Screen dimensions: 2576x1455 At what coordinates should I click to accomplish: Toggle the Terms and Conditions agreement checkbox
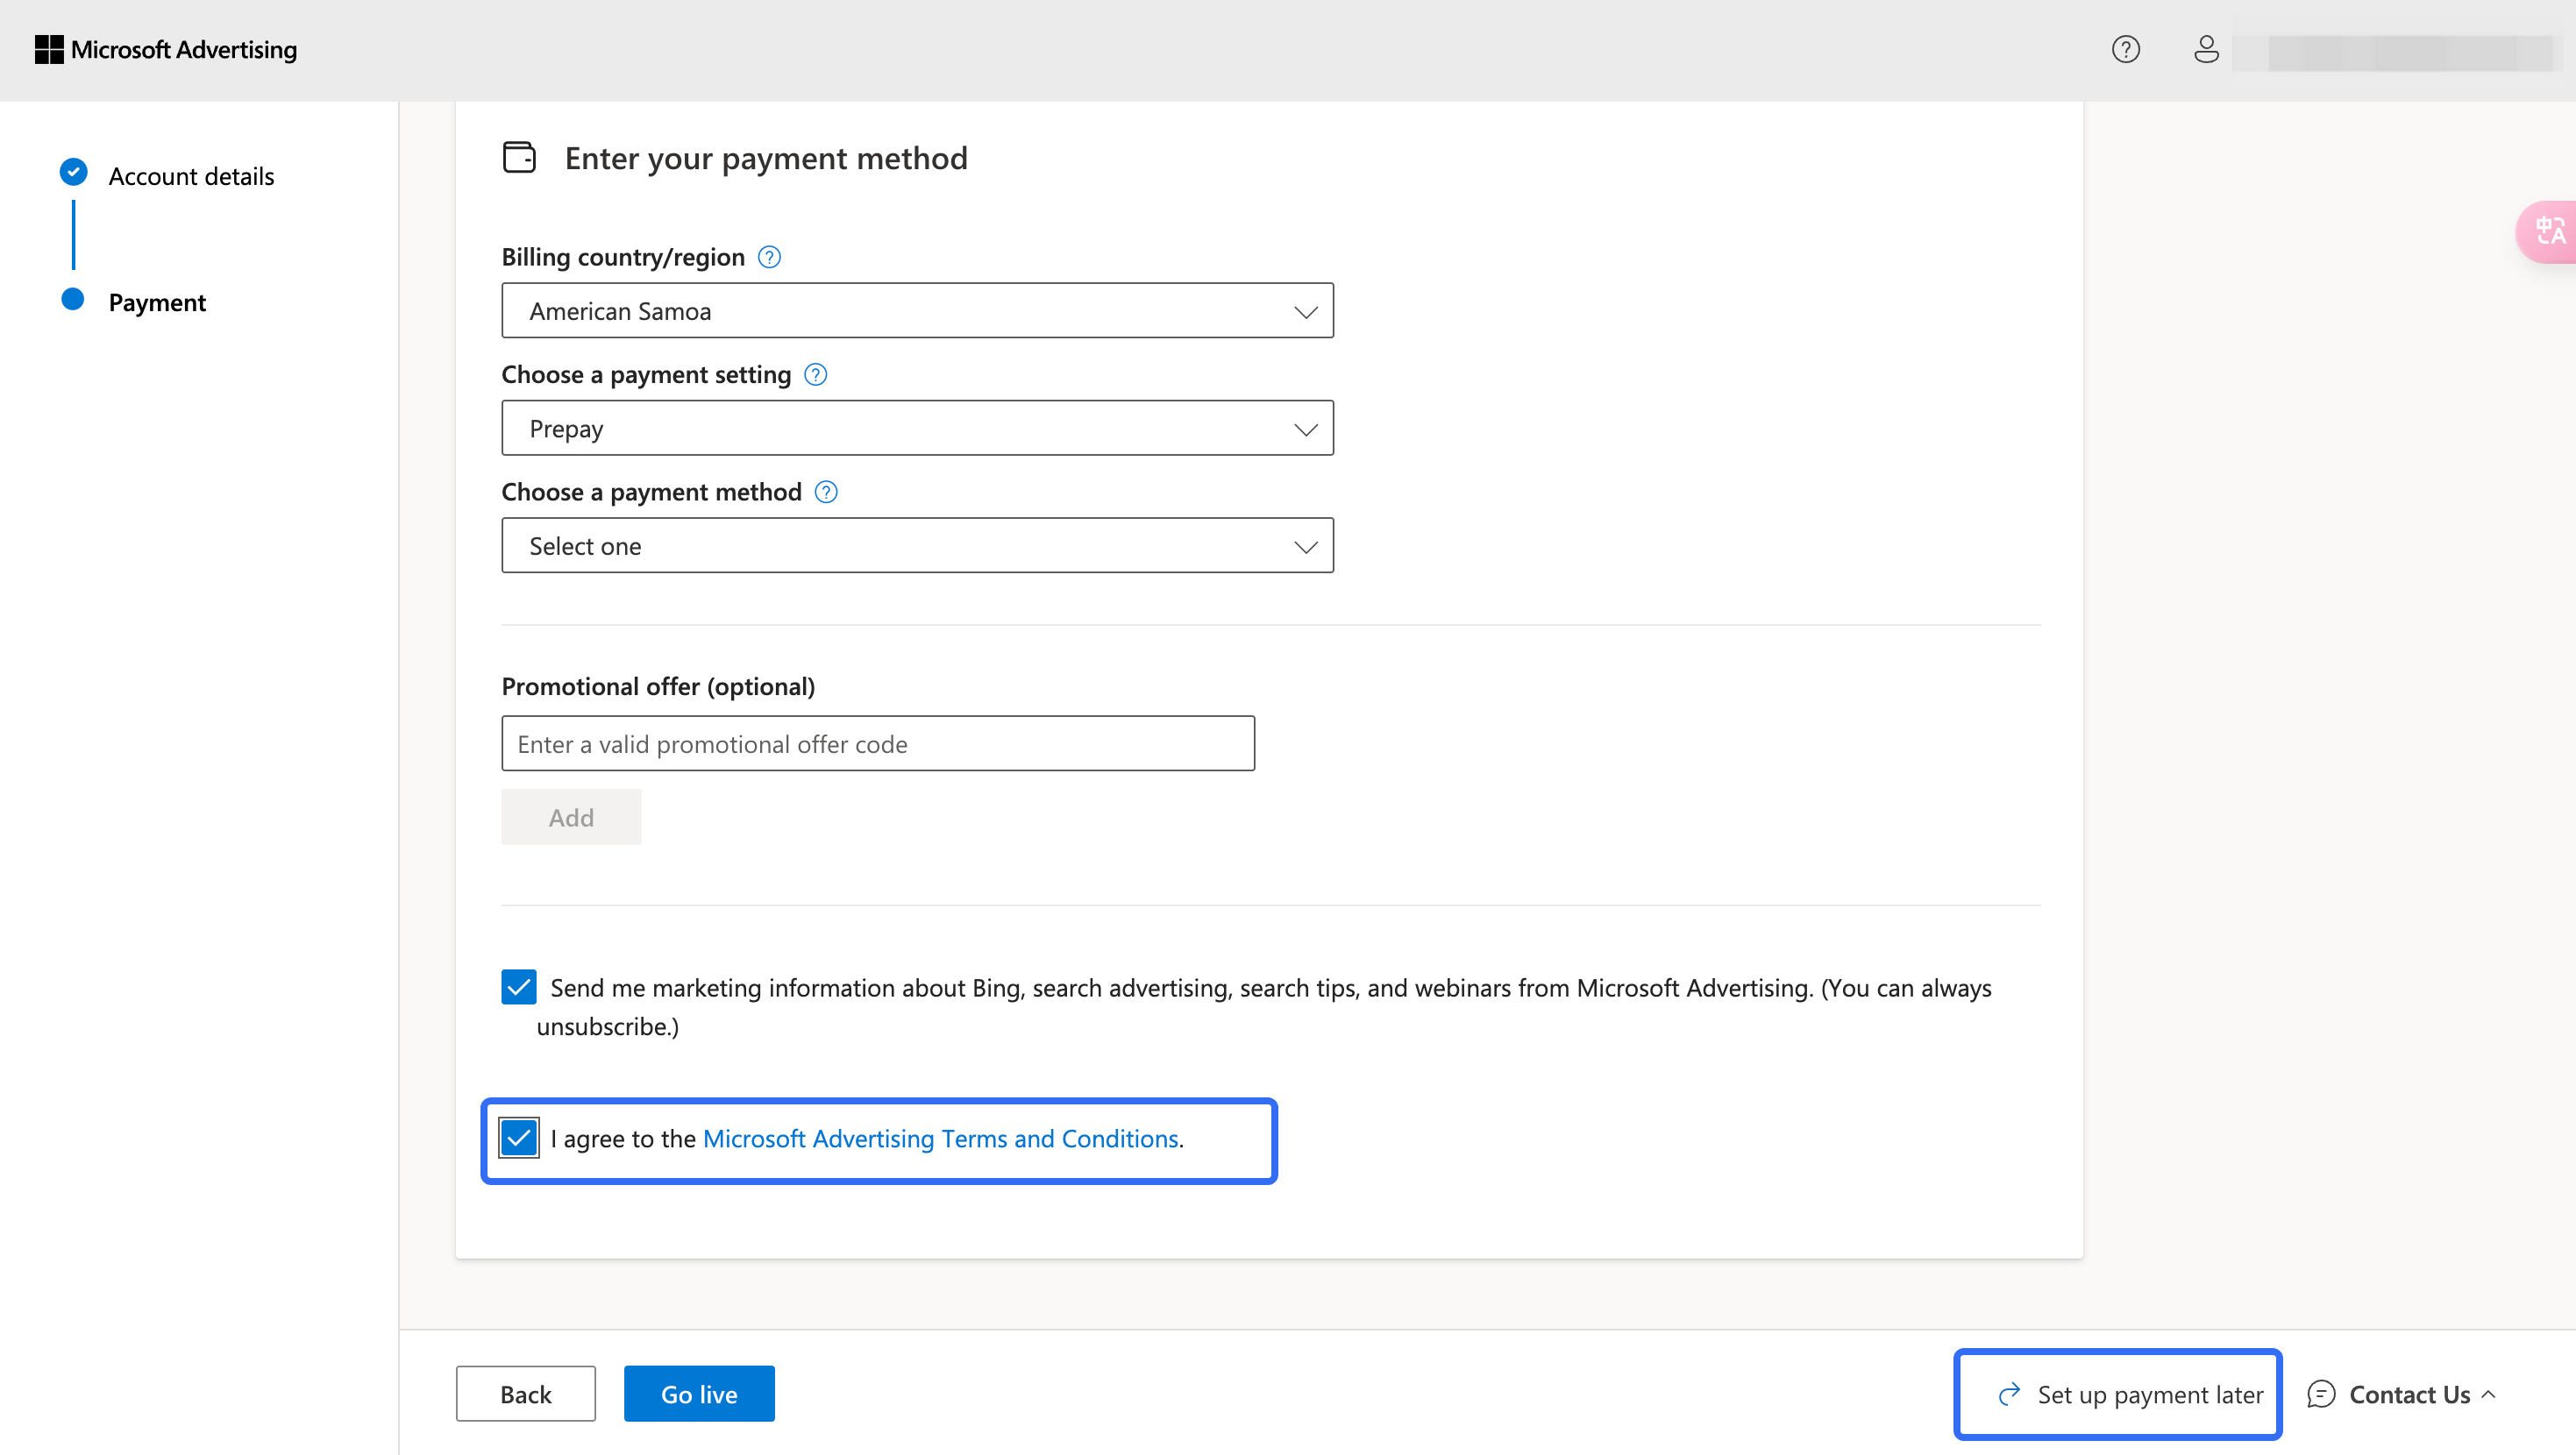[x=519, y=1137]
